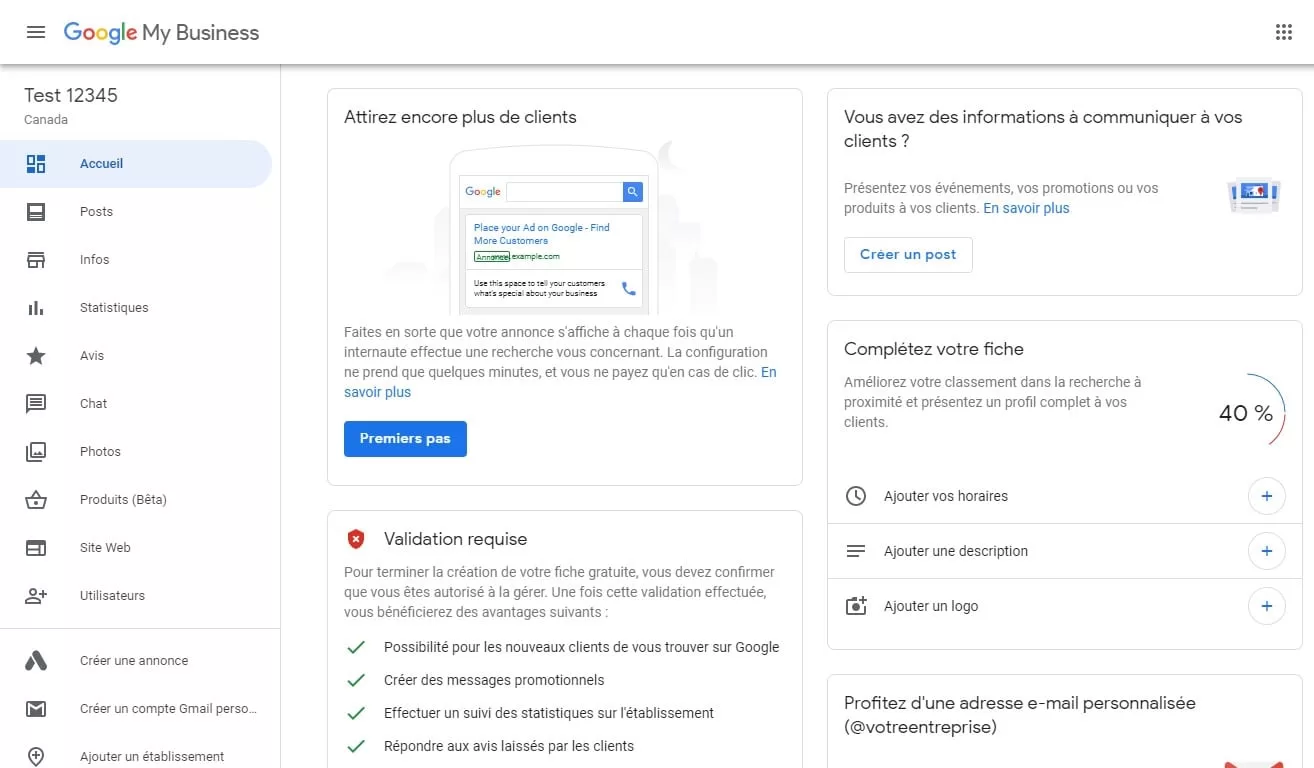Screen dimensions: 1314x768
Task: Expand Ajouter une description with plus button
Action: pos(1266,551)
